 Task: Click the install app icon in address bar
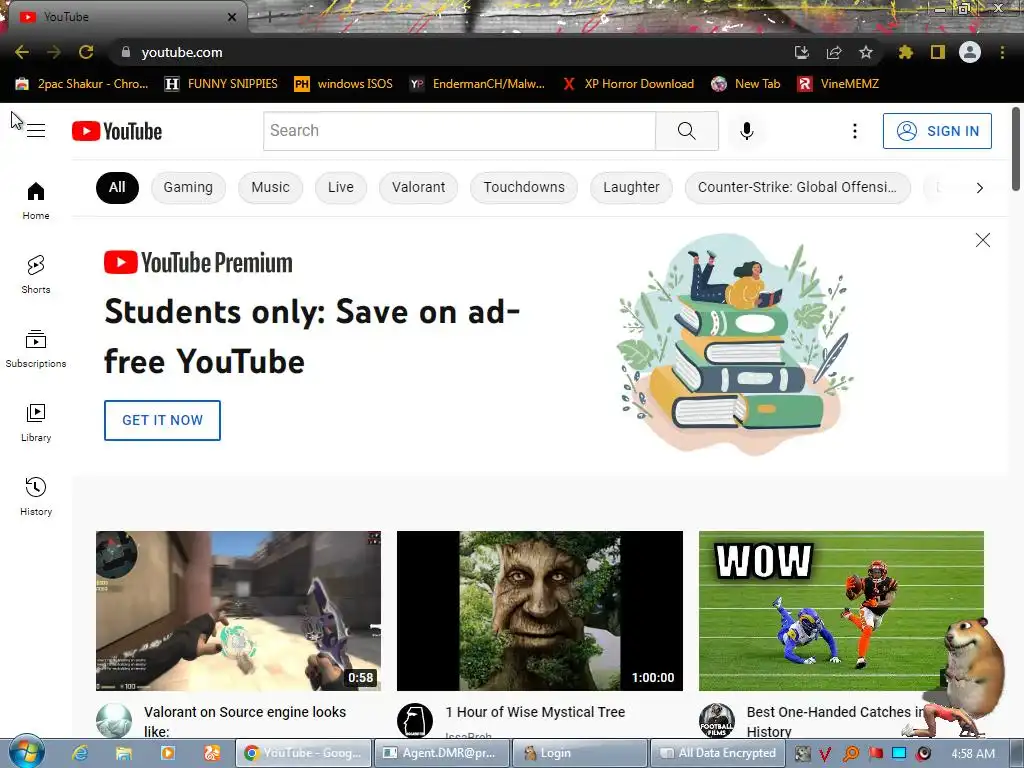pyautogui.click(x=802, y=52)
